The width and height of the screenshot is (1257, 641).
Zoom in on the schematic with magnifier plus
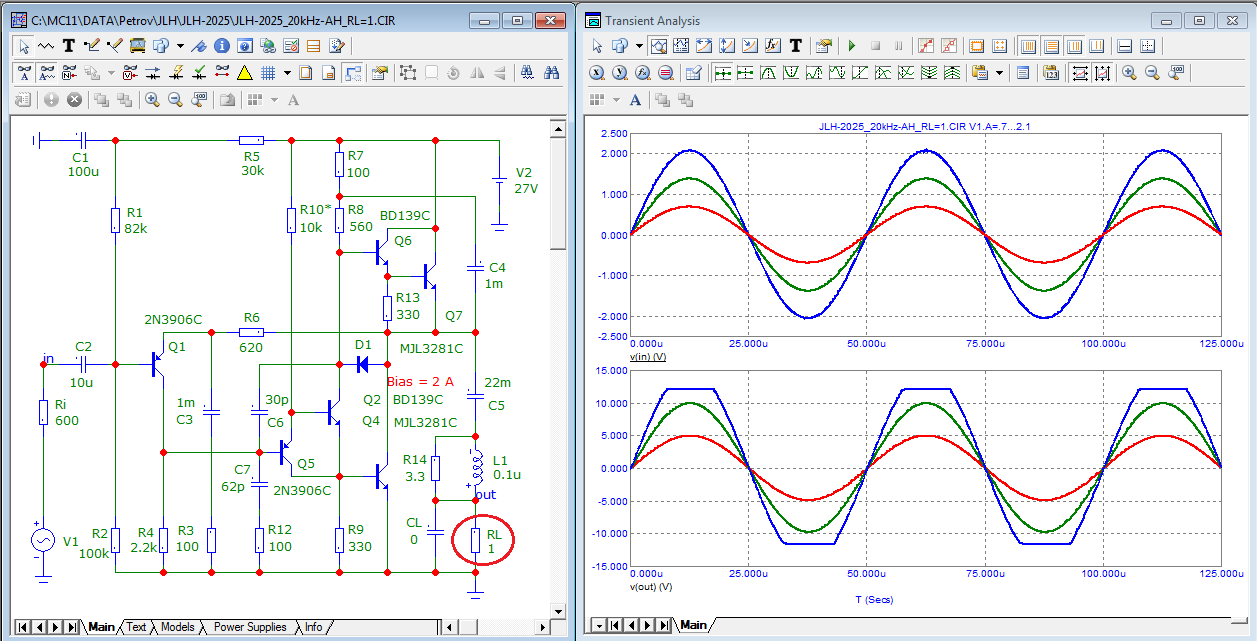(x=152, y=99)
